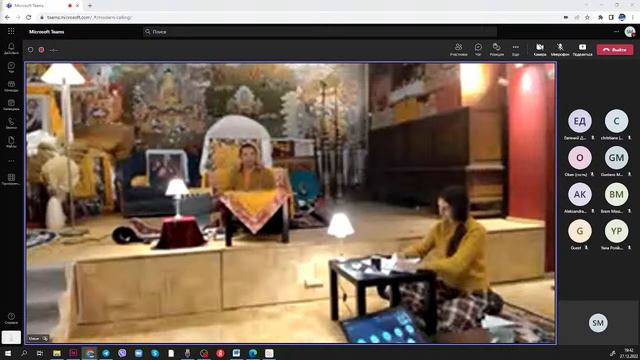Open Share content tray
The image size is (640, 360).
[x=582, y=49]
